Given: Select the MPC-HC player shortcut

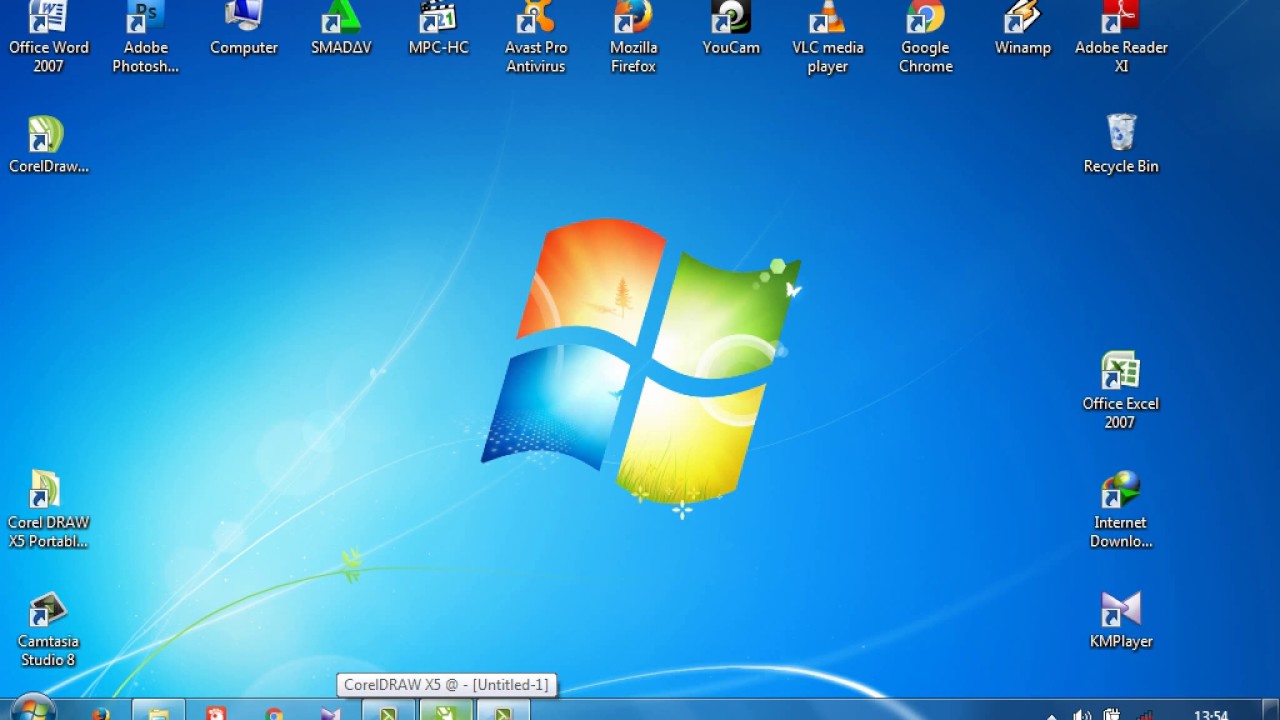Looking at the screenshot, I should click(438, 30).
